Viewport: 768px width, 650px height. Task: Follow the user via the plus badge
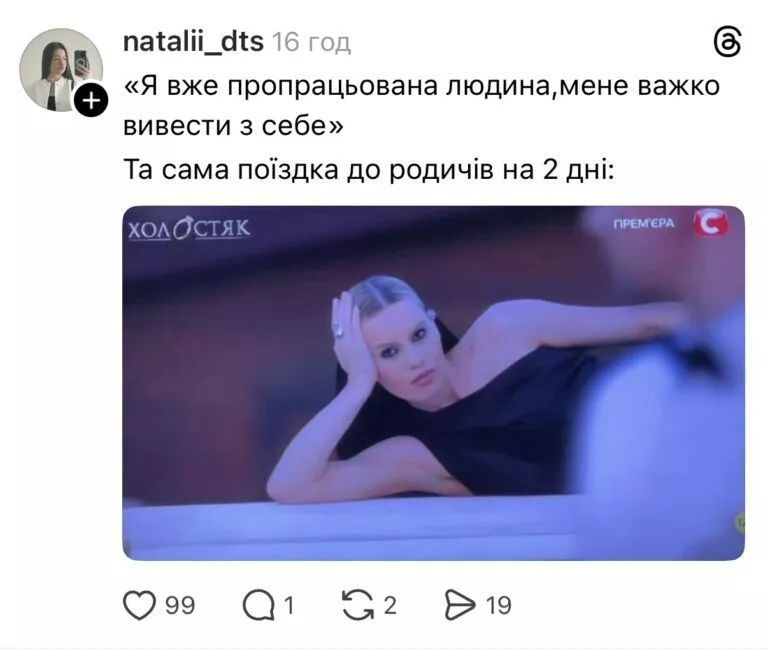[x=91, y=100]
